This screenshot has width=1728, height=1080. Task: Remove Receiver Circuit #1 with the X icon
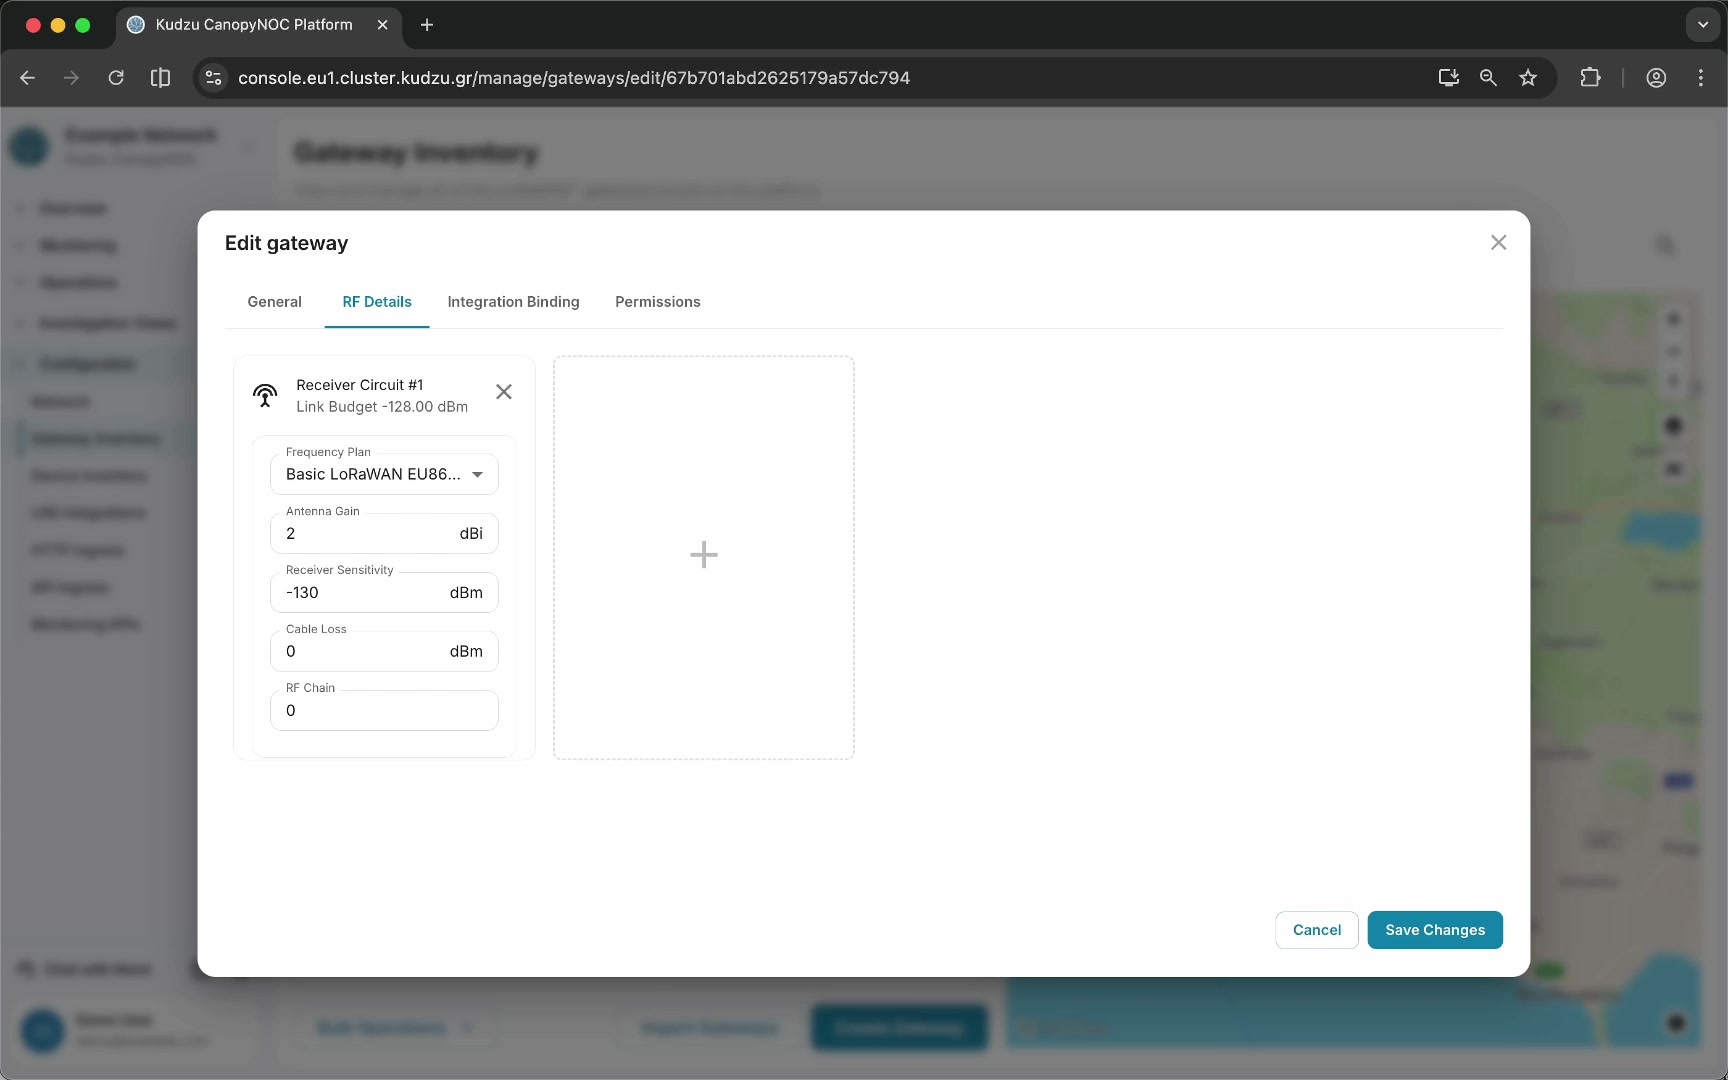tap(504, 392)
